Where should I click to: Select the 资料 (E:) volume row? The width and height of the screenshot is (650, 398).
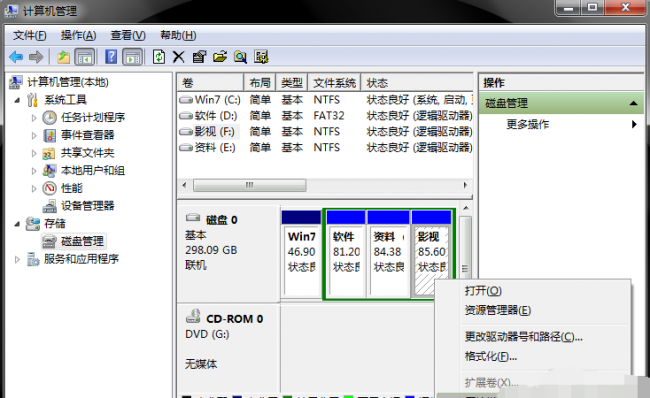click(325, 148)
